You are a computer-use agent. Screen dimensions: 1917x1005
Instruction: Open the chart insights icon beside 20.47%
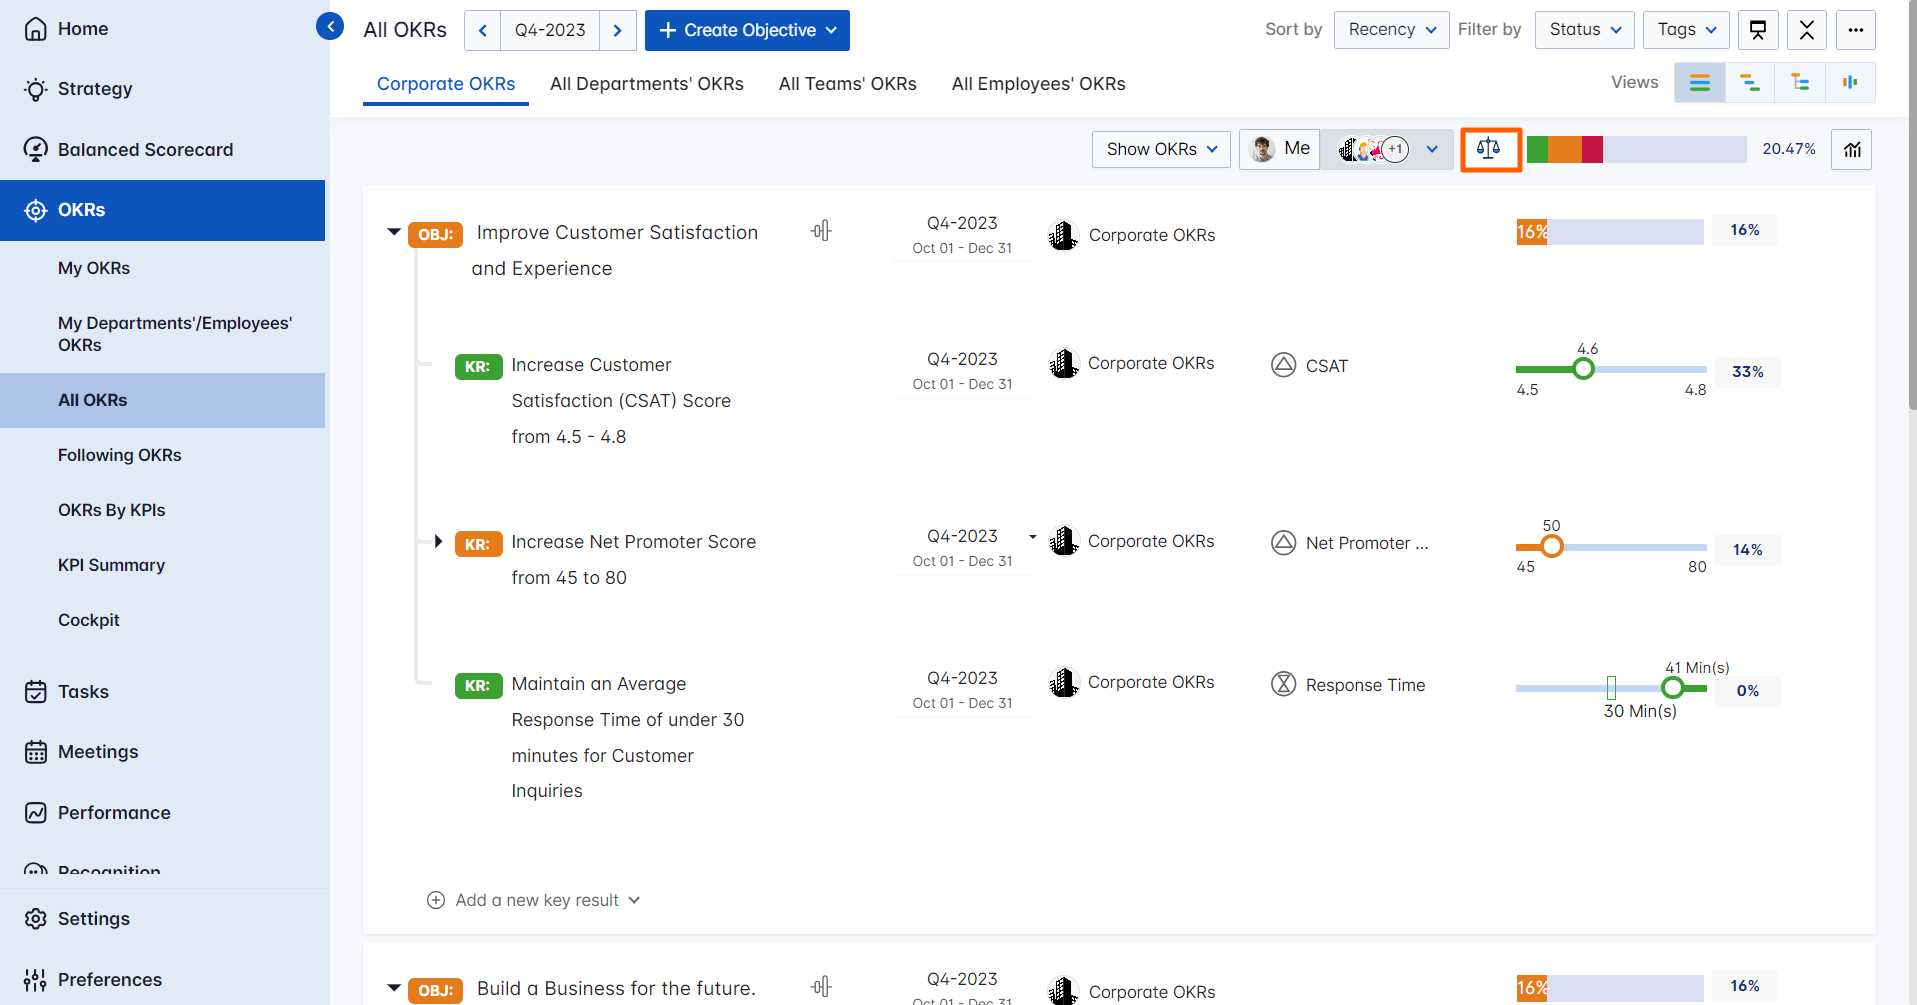coord(1851,150)
